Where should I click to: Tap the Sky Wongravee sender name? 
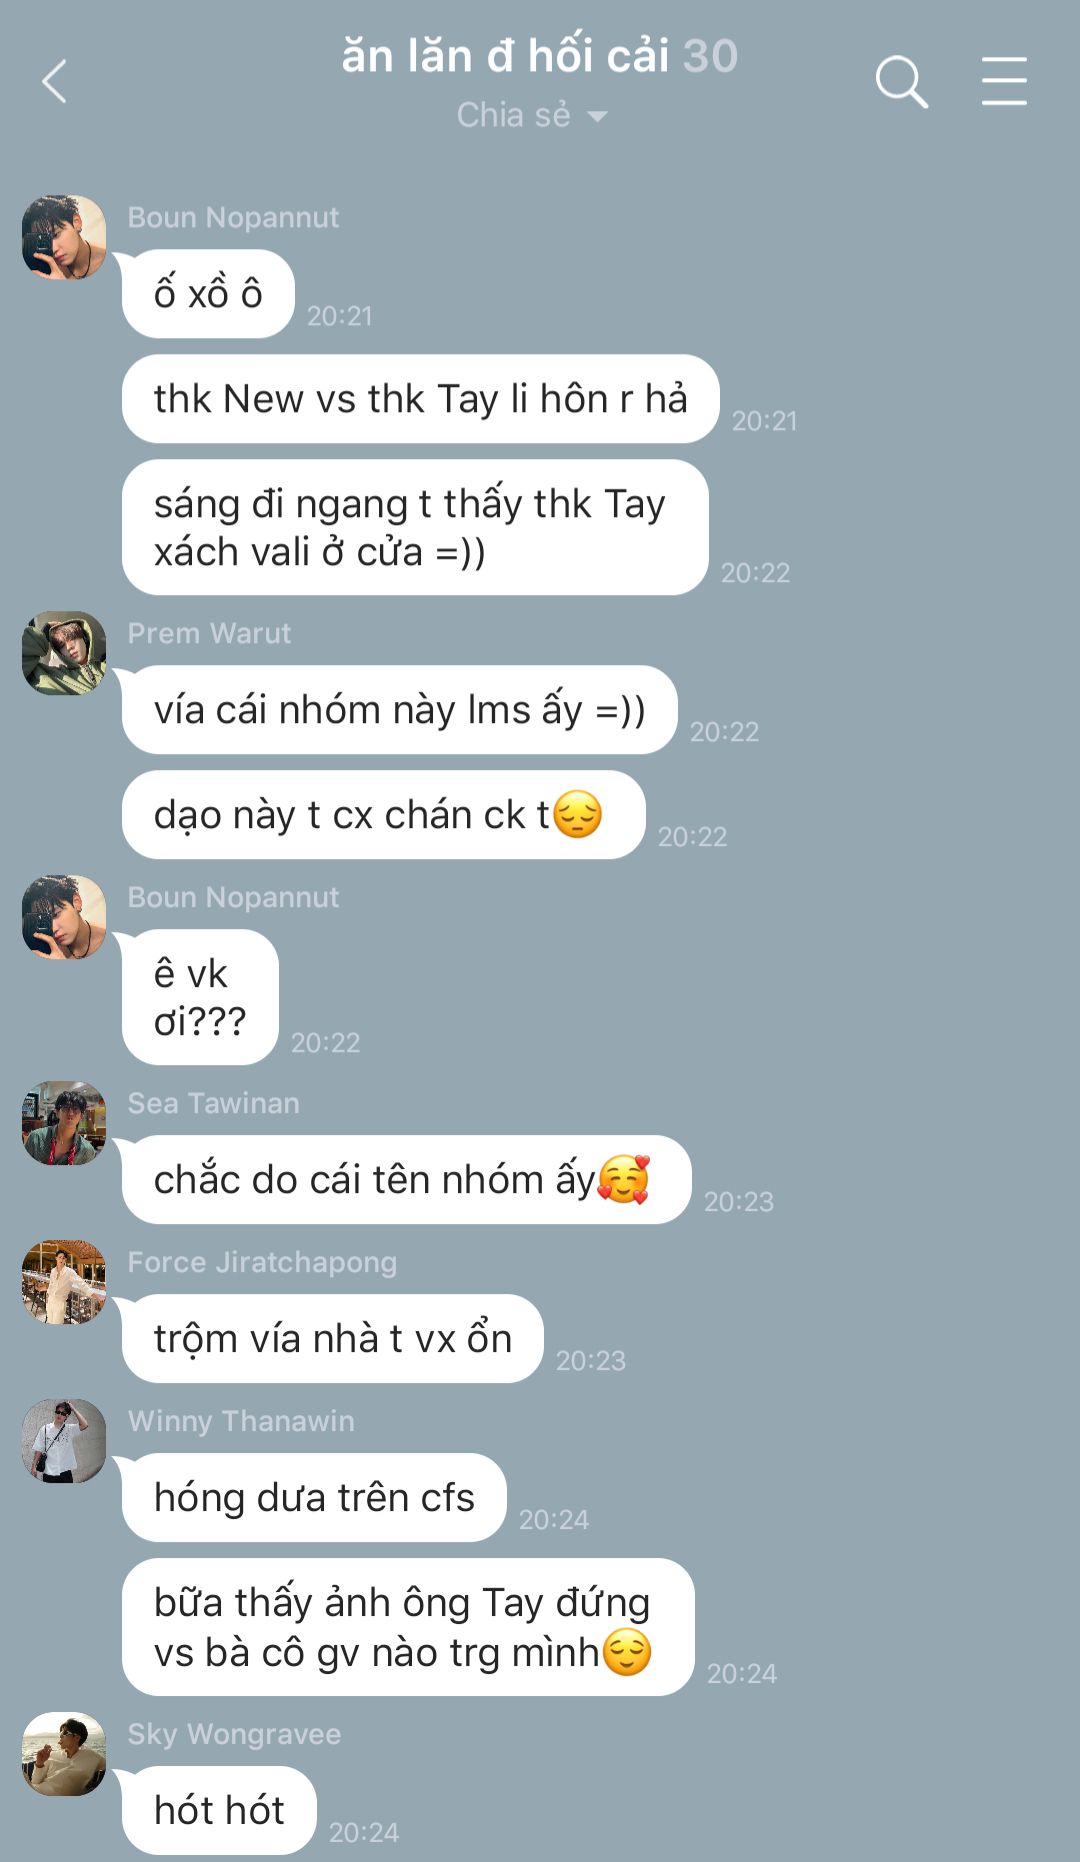[234, 1734]
